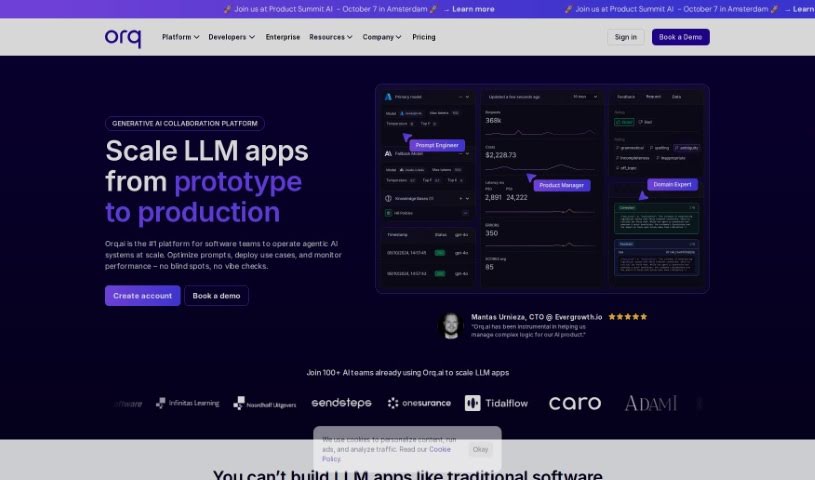Expand the Company navigation menu
Image resolution: width=815 pixels, height=480 pixels.
(382, 37)
